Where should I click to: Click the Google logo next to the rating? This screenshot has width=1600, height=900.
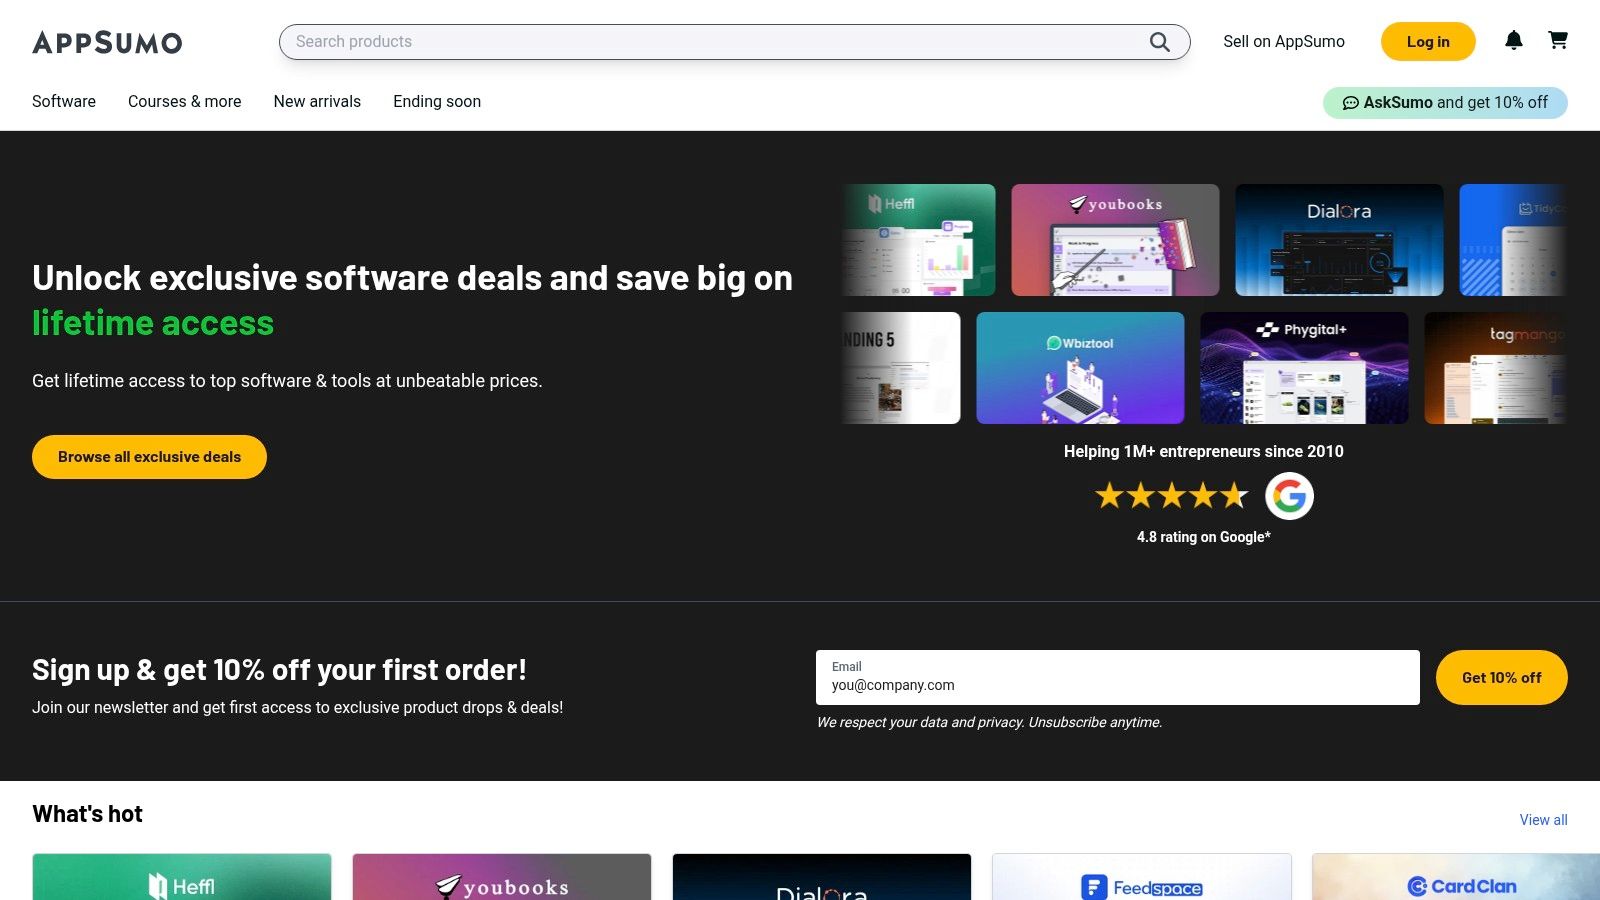point(1289,496)
